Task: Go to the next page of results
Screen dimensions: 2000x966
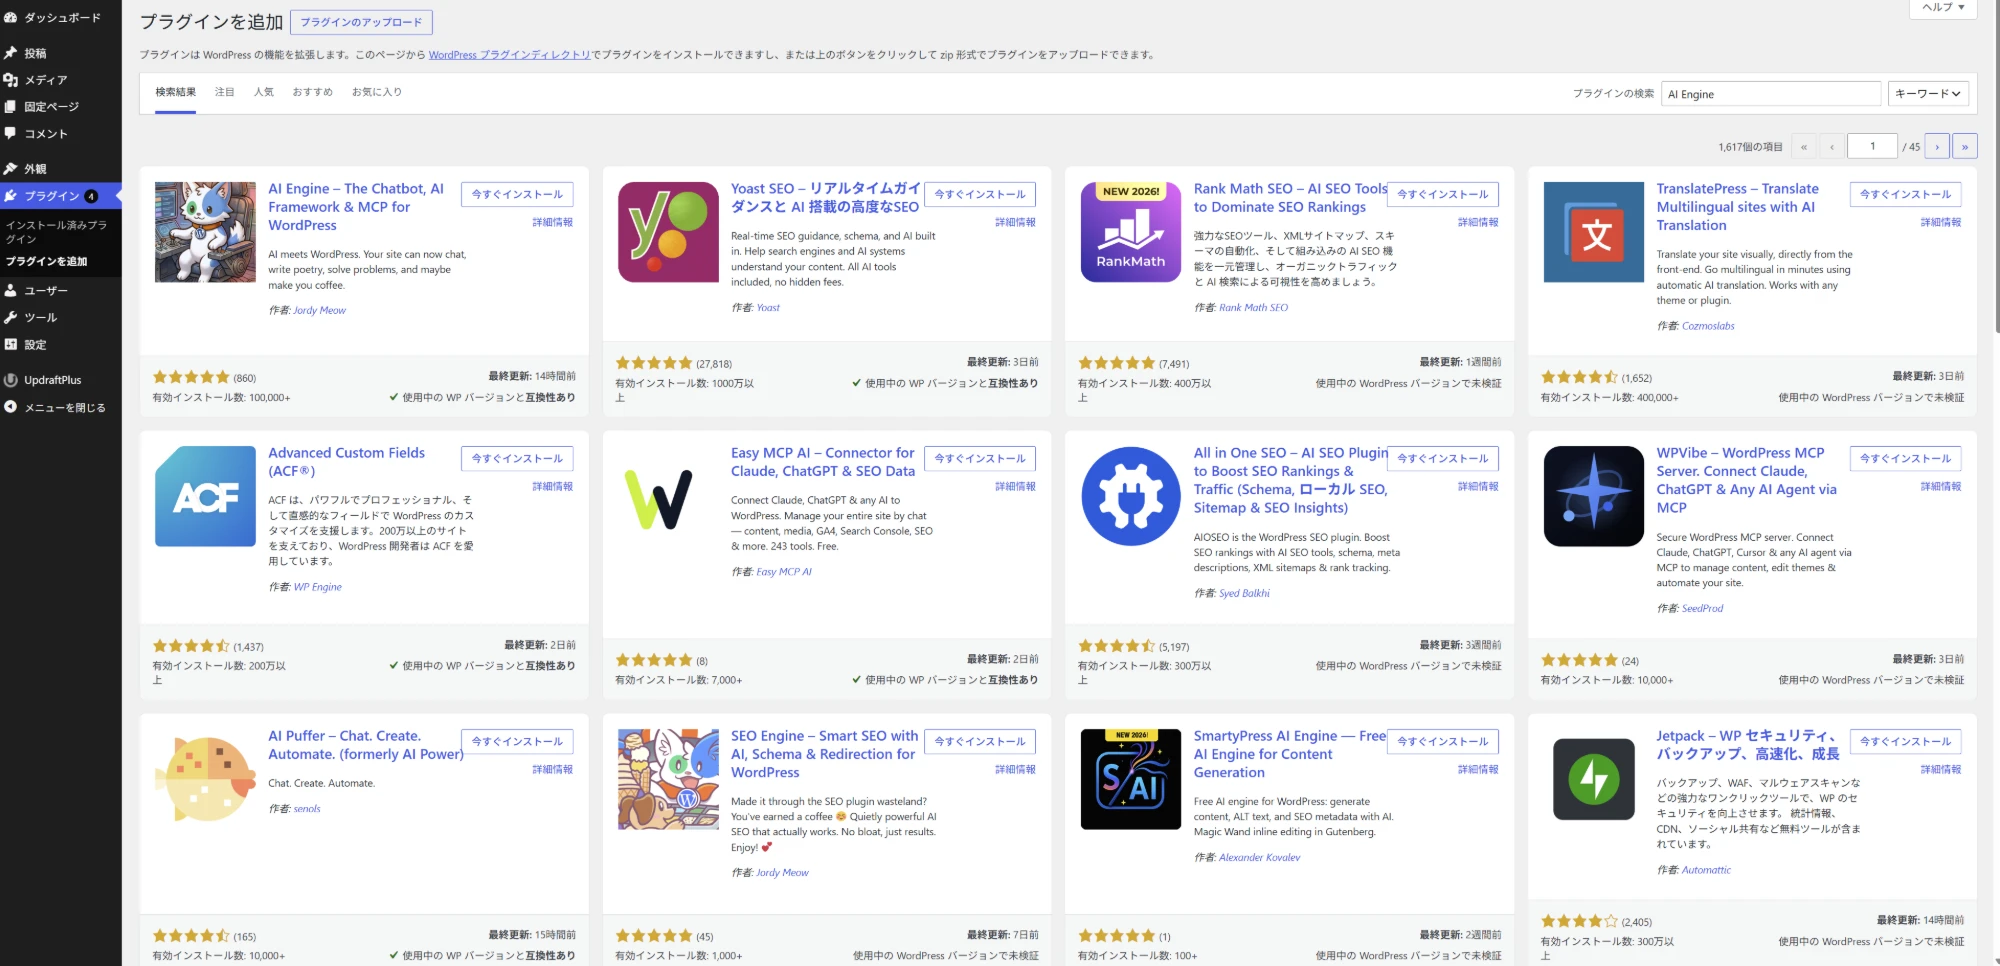Action: point(1937,147)
